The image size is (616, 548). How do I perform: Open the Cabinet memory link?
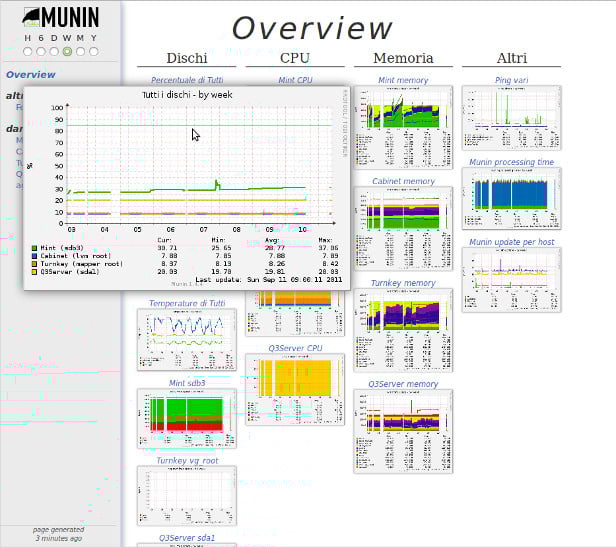[403, 181]
